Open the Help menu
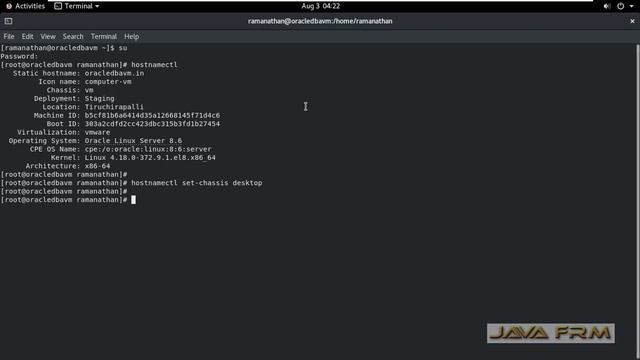This screenshot has height=360, width=640. pos(131,36)
